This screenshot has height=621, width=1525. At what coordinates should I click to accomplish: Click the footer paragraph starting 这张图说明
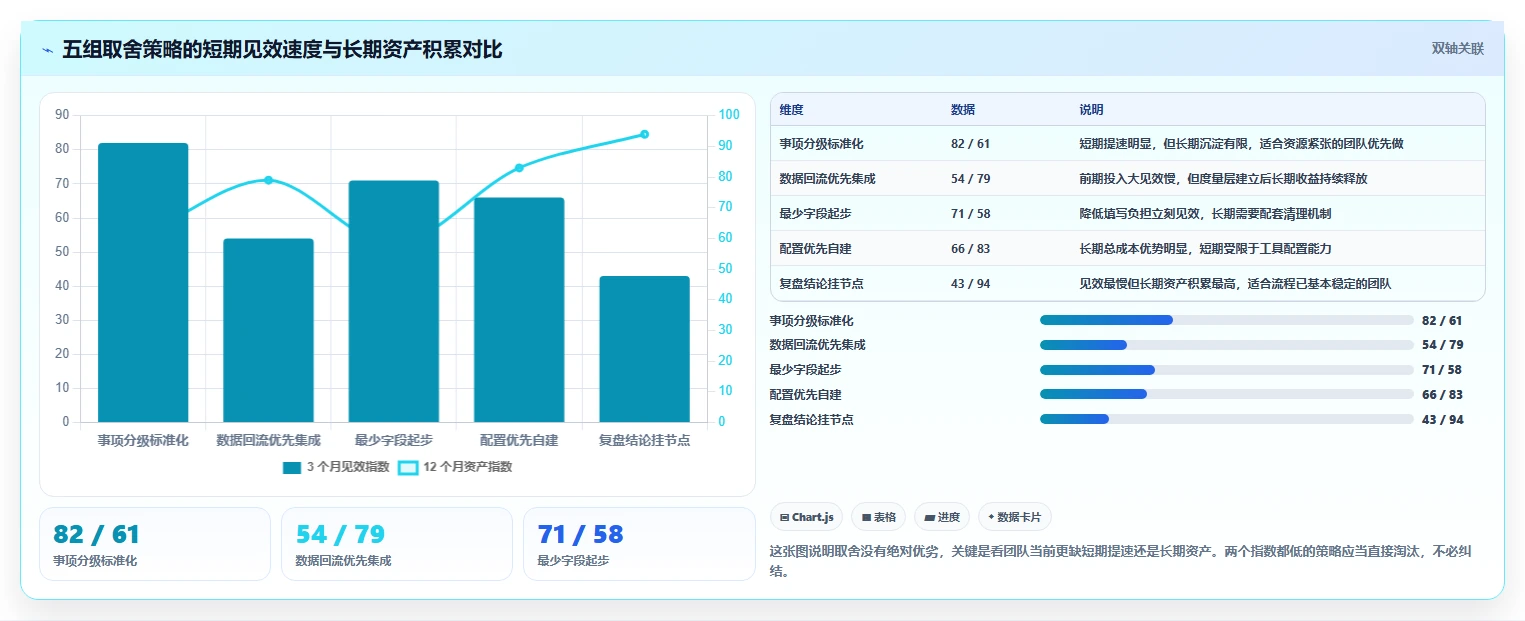coord(1120,561)
